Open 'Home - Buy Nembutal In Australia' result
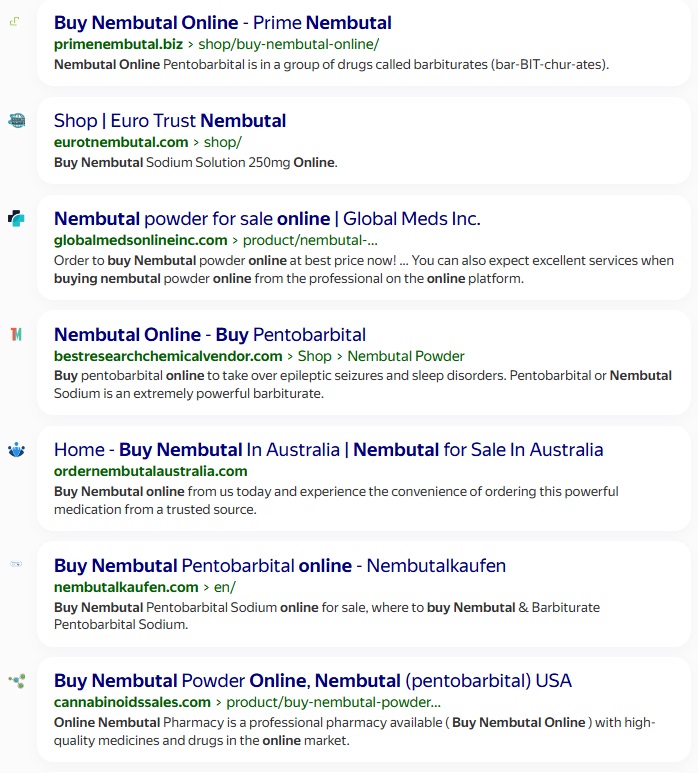Viewport: 698px width, 773px height. 329,450
